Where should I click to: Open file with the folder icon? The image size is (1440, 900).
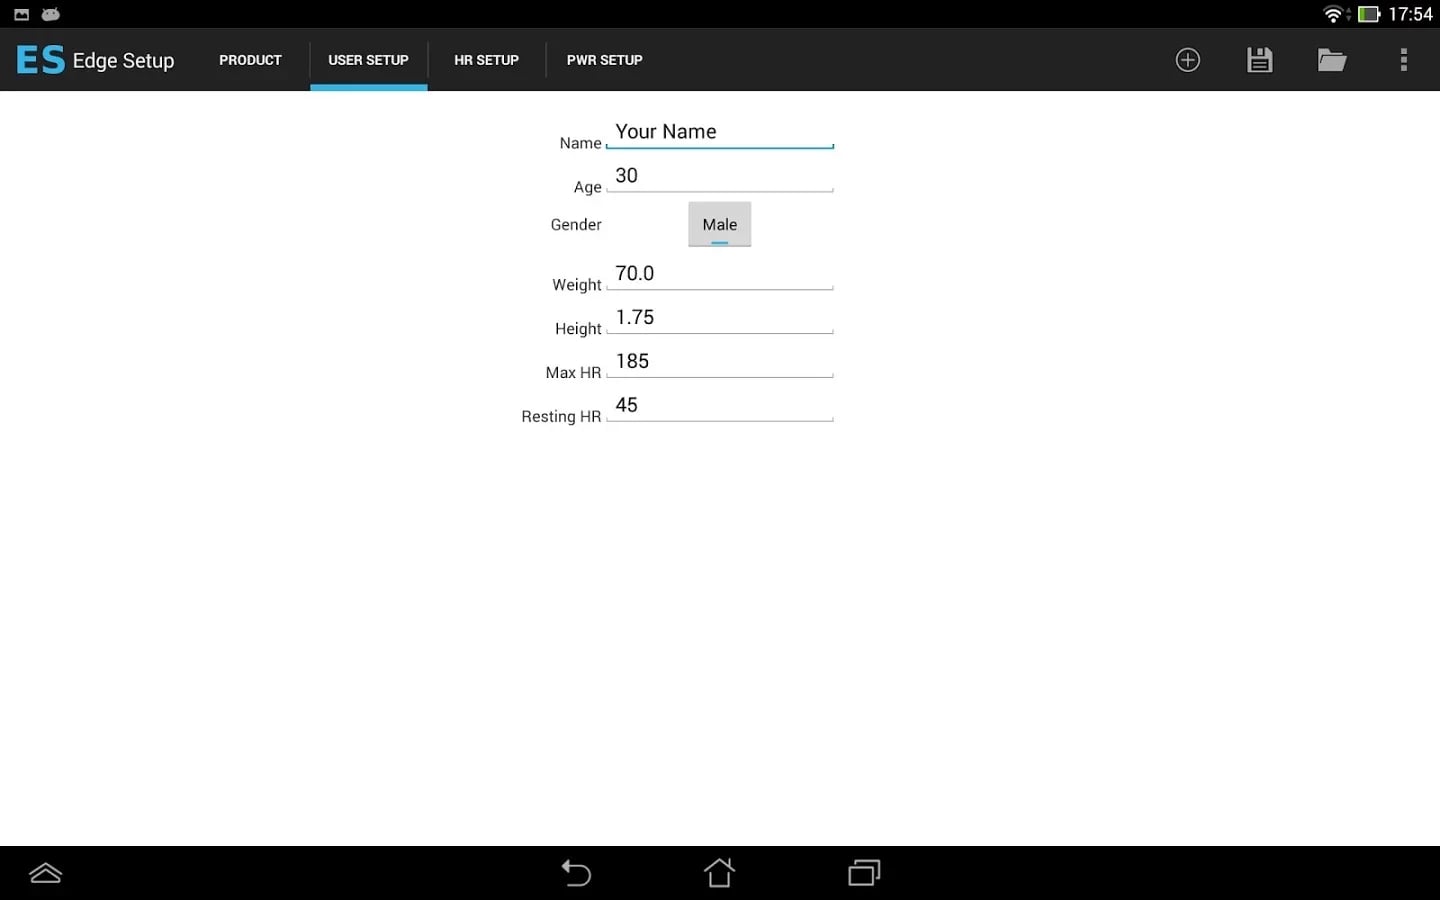coord(1332,60)
